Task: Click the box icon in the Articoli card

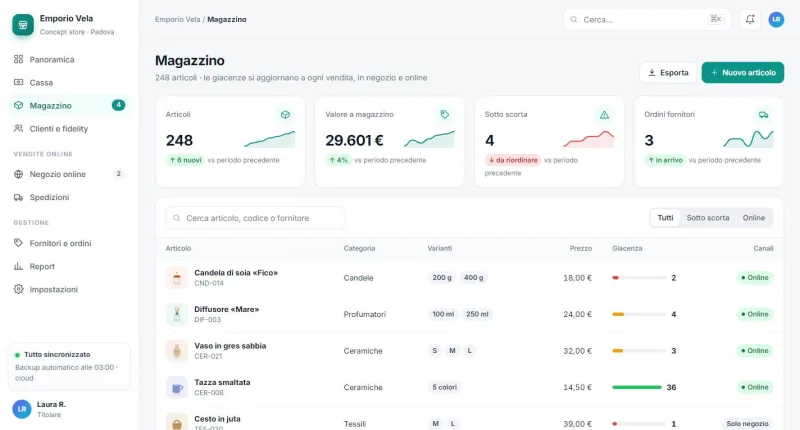Action: tap(285, 115)
